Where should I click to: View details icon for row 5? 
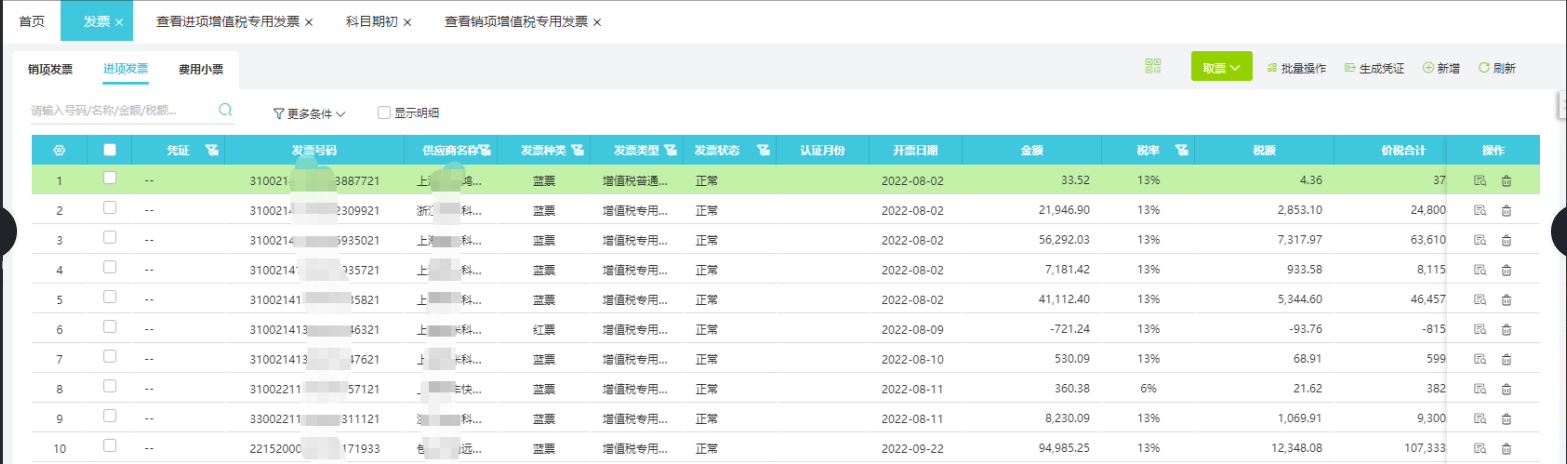click(1479, 299)
